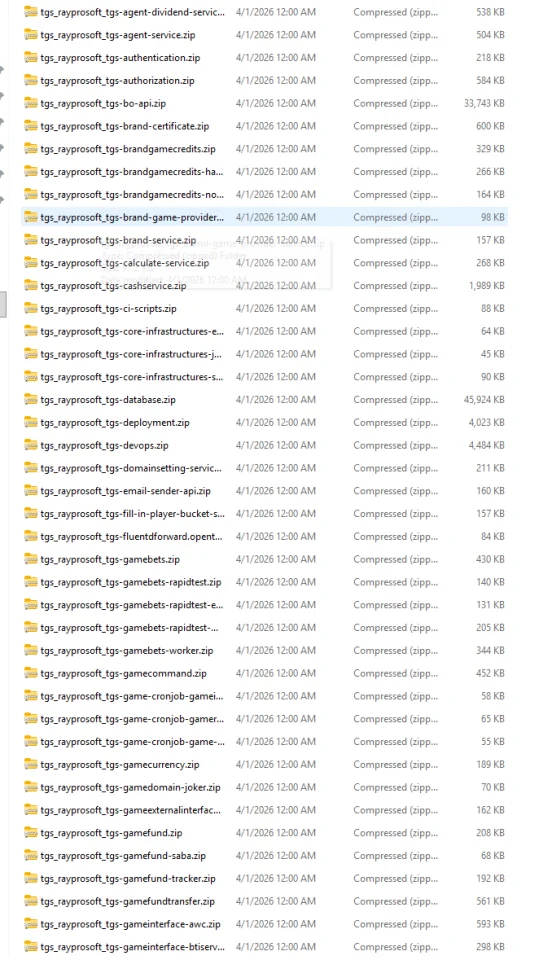
Task: Select the 218 KB size cell
Action: (490, 58)
